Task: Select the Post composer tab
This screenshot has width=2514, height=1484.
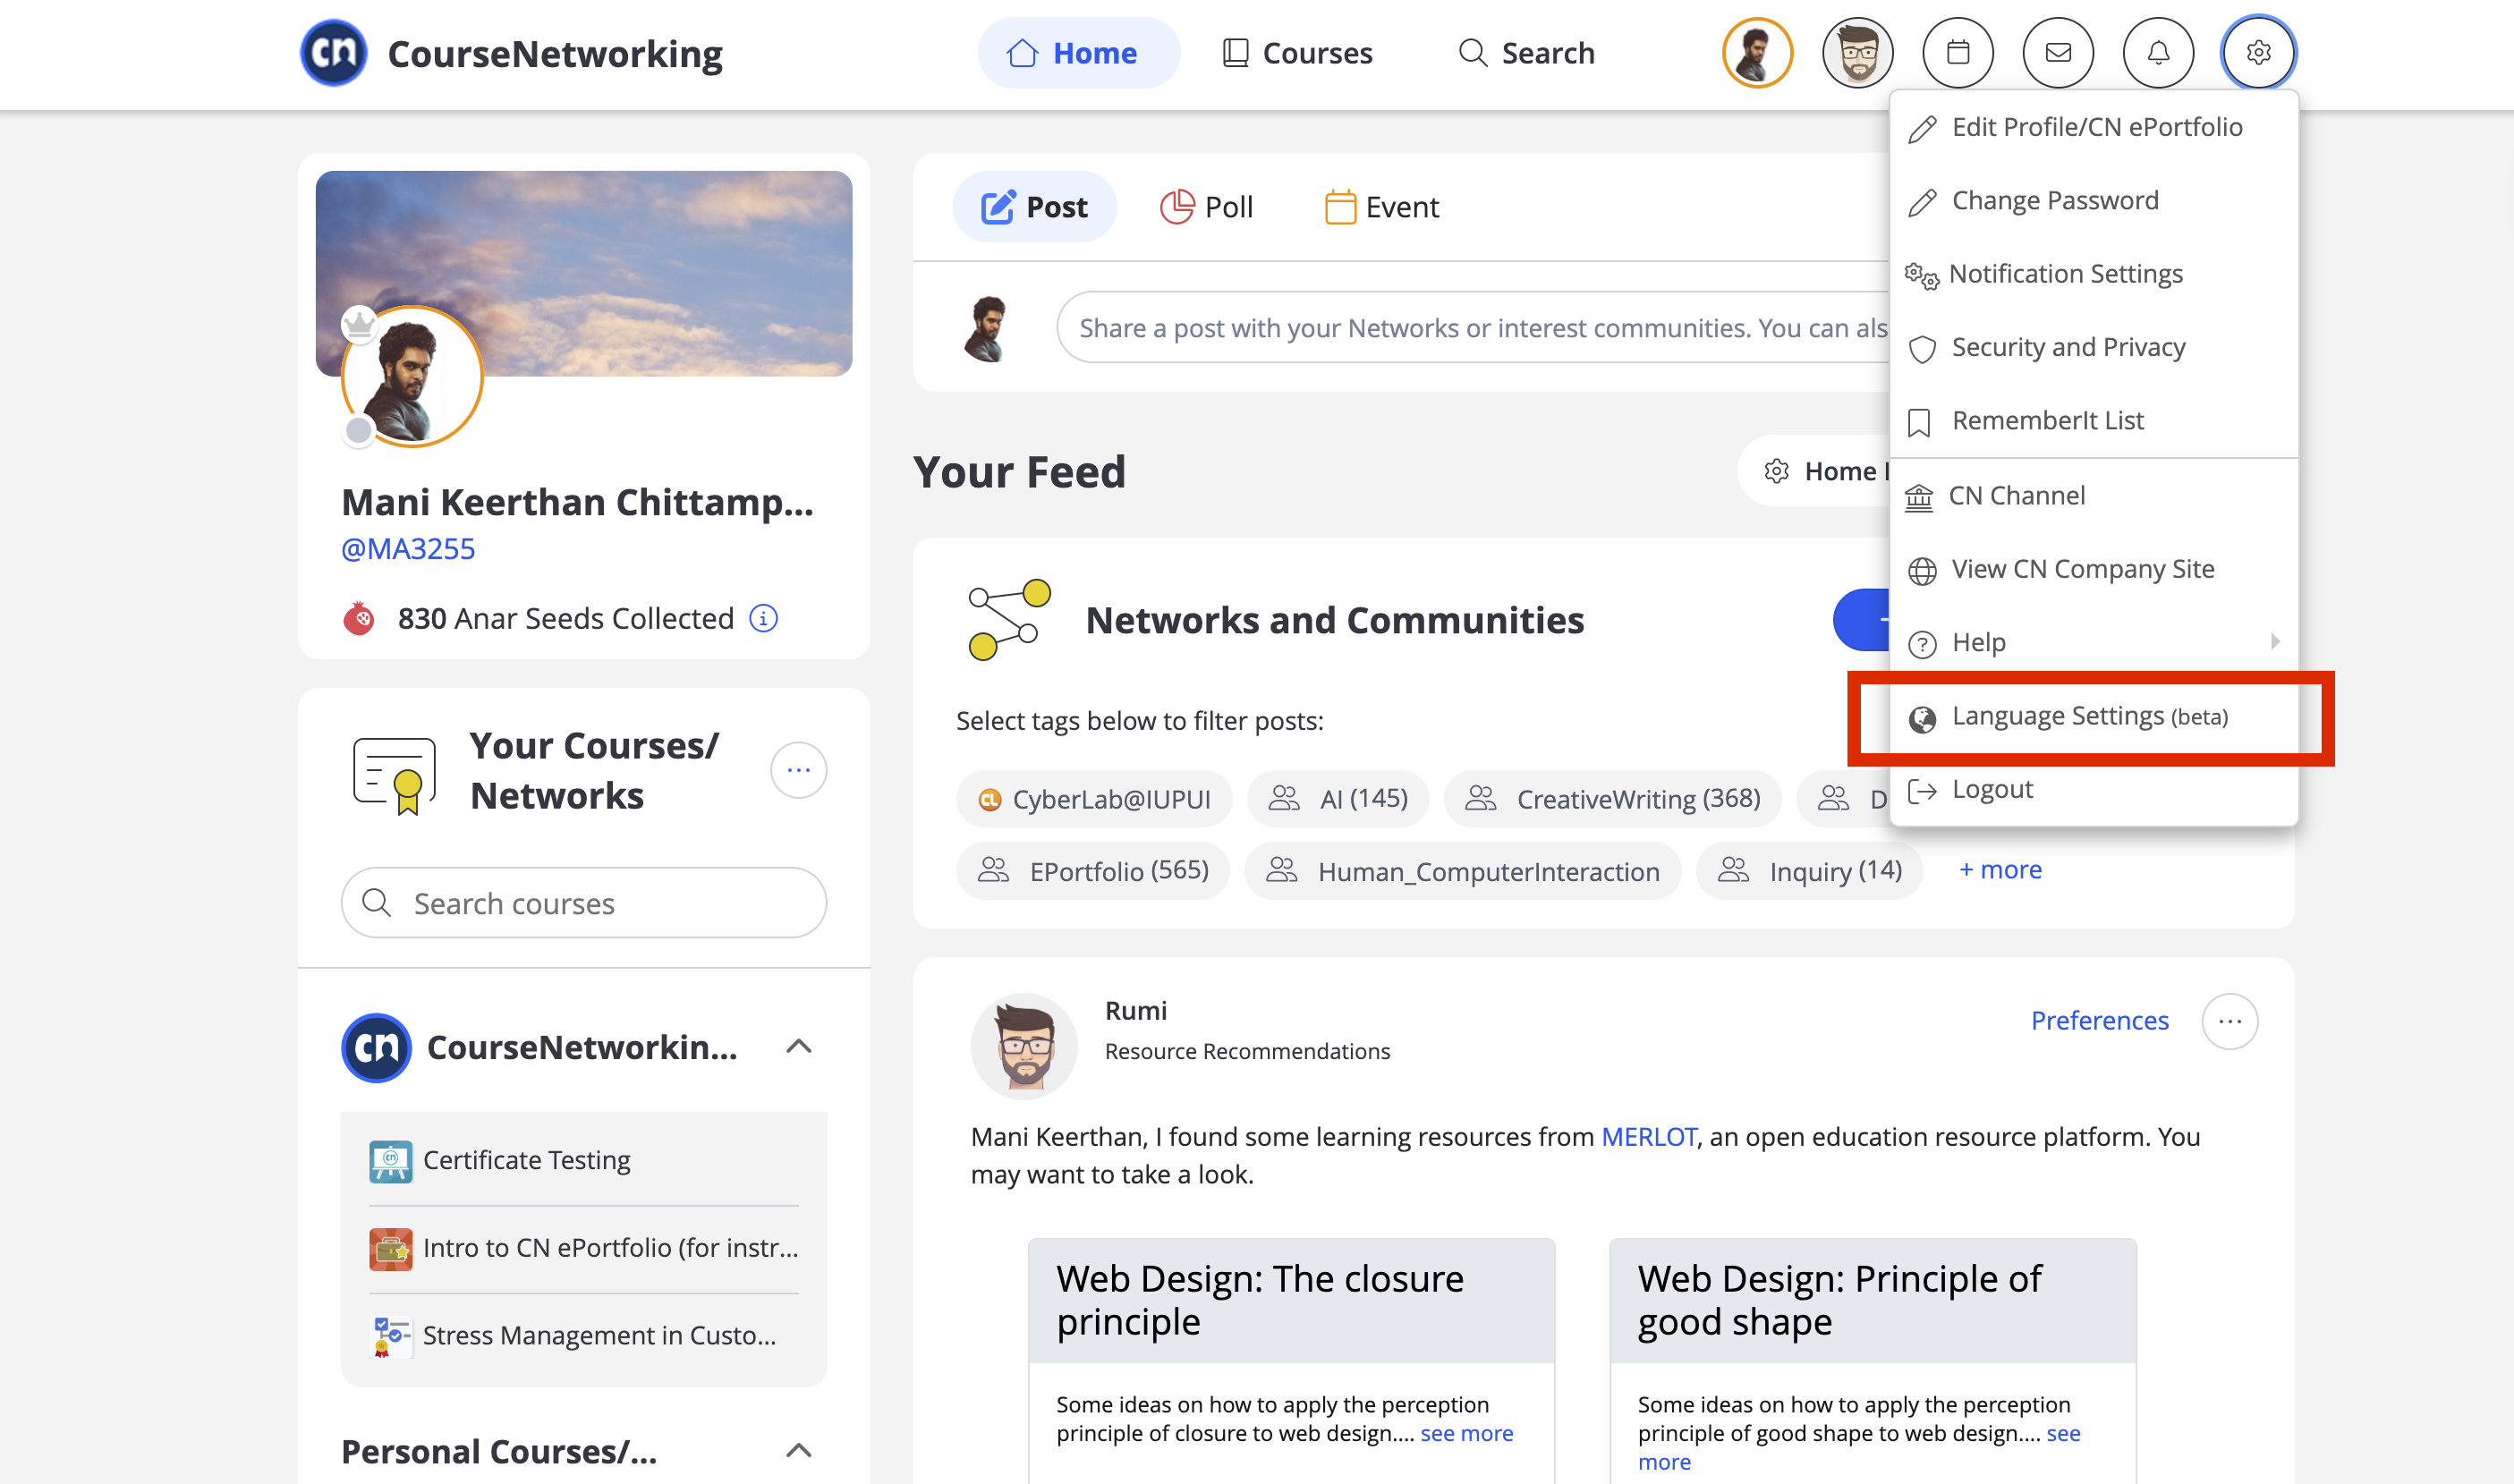Action: (x=1034, y=207)
